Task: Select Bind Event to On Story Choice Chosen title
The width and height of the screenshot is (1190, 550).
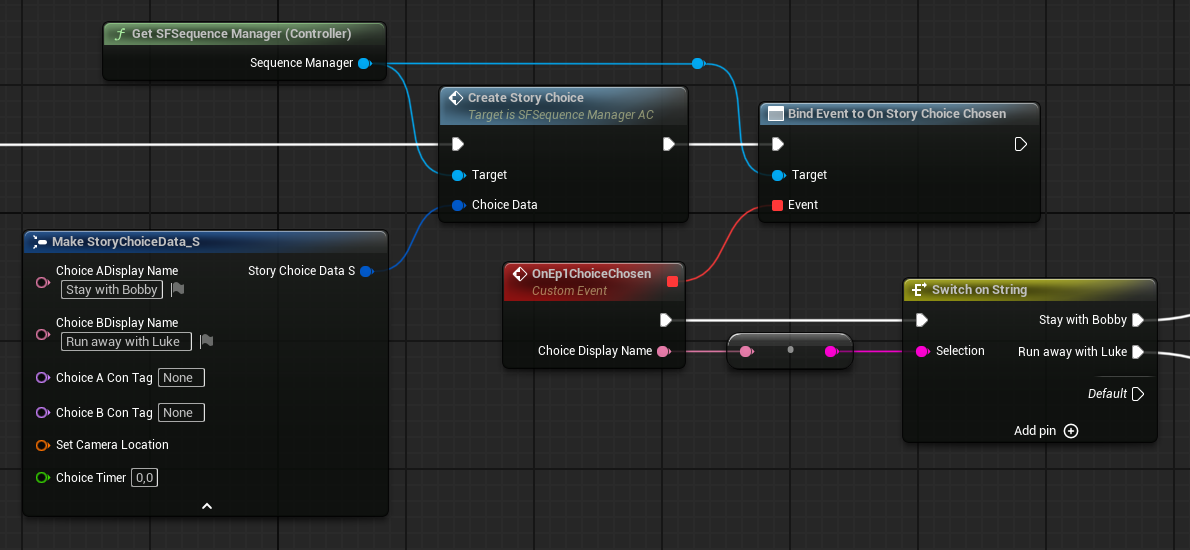Action: (x=897, y=114)
